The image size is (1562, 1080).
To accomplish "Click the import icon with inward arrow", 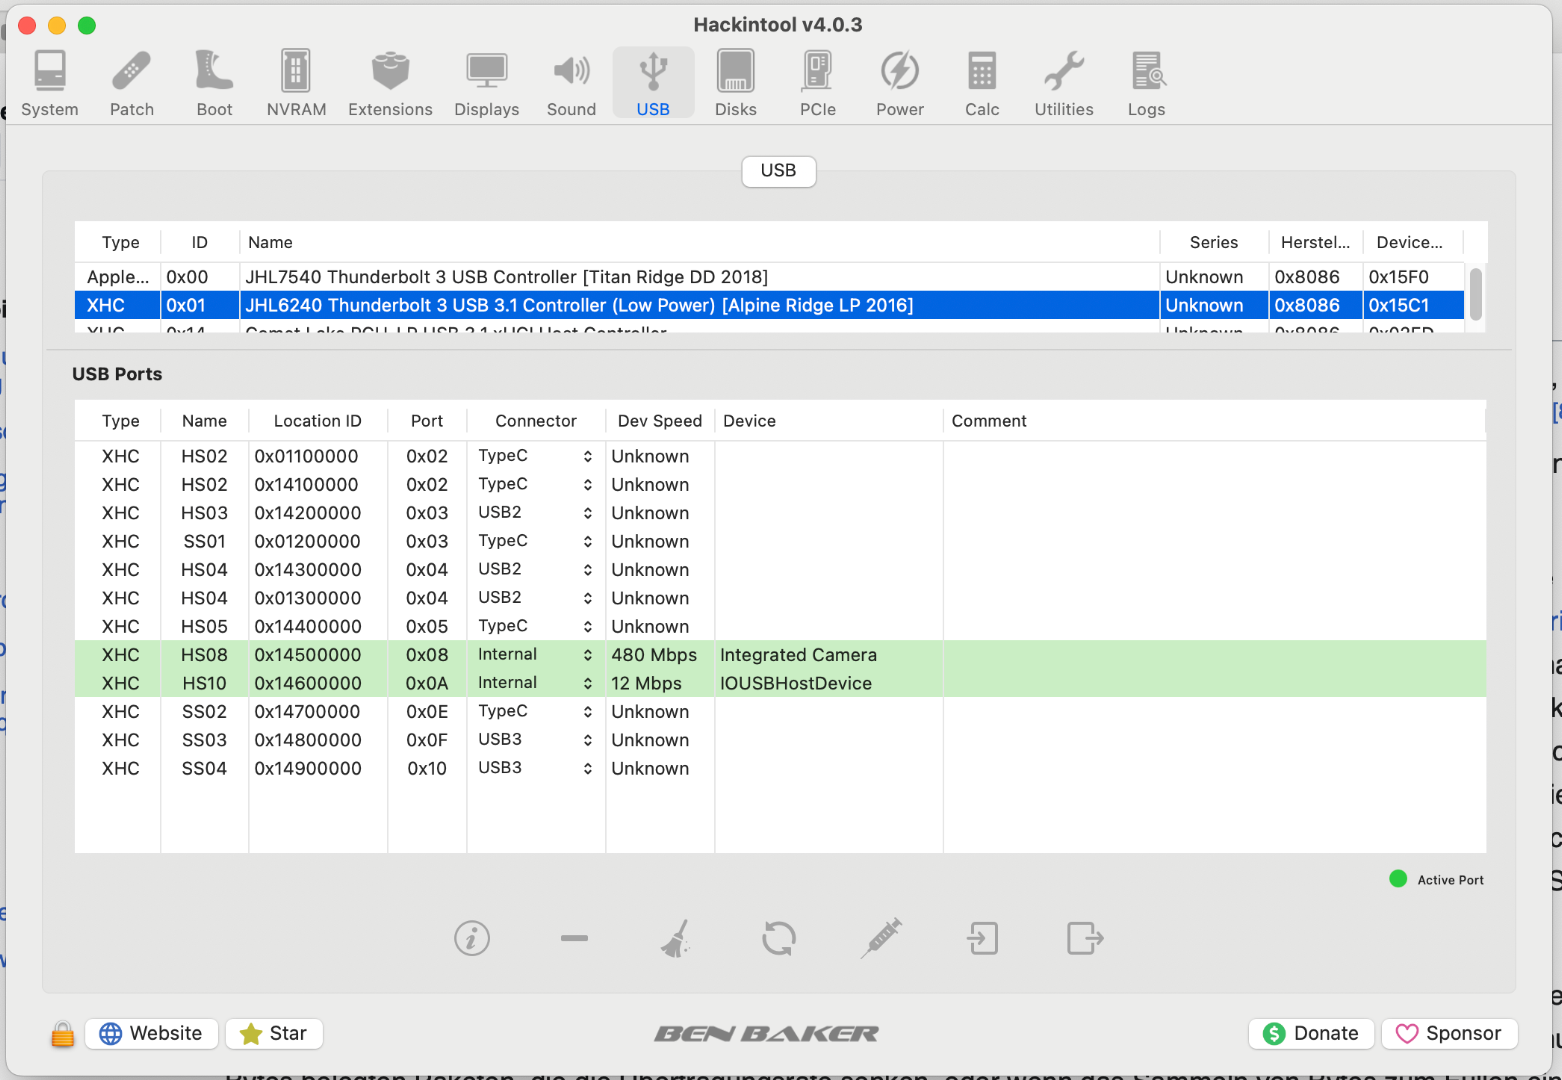I will pyautogui.click(x=983, y=938).
